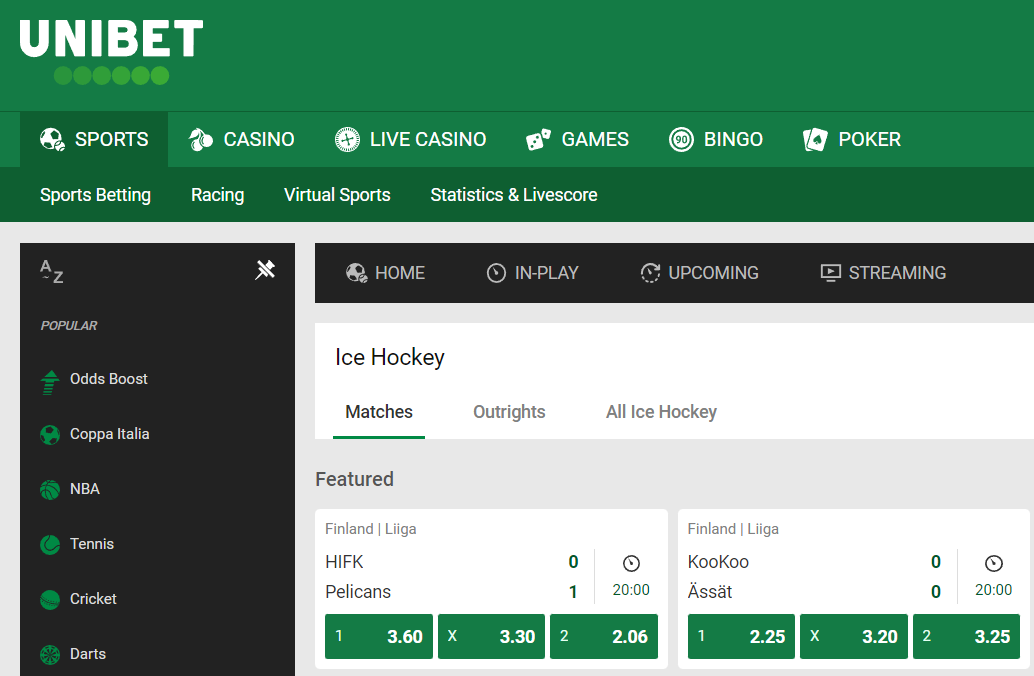Open the GAMES main tab

pyautogui.click(x=577, y=139)
